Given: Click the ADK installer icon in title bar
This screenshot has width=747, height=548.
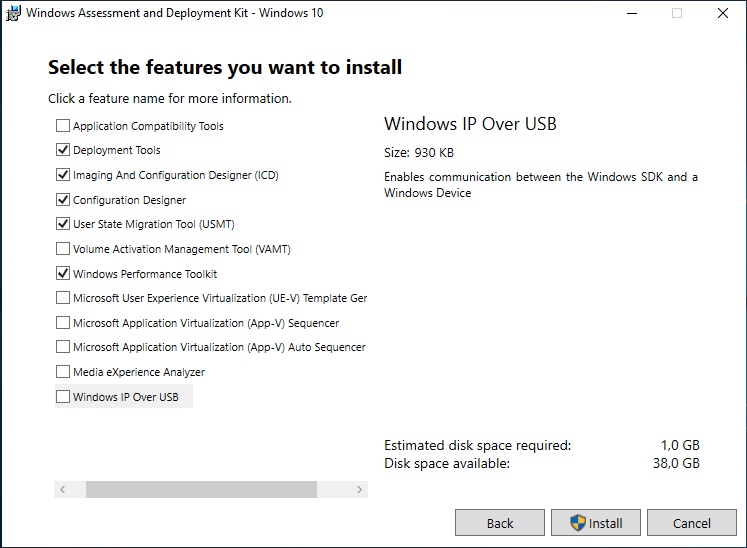Looking at the screenshot, I should [13, 14].
